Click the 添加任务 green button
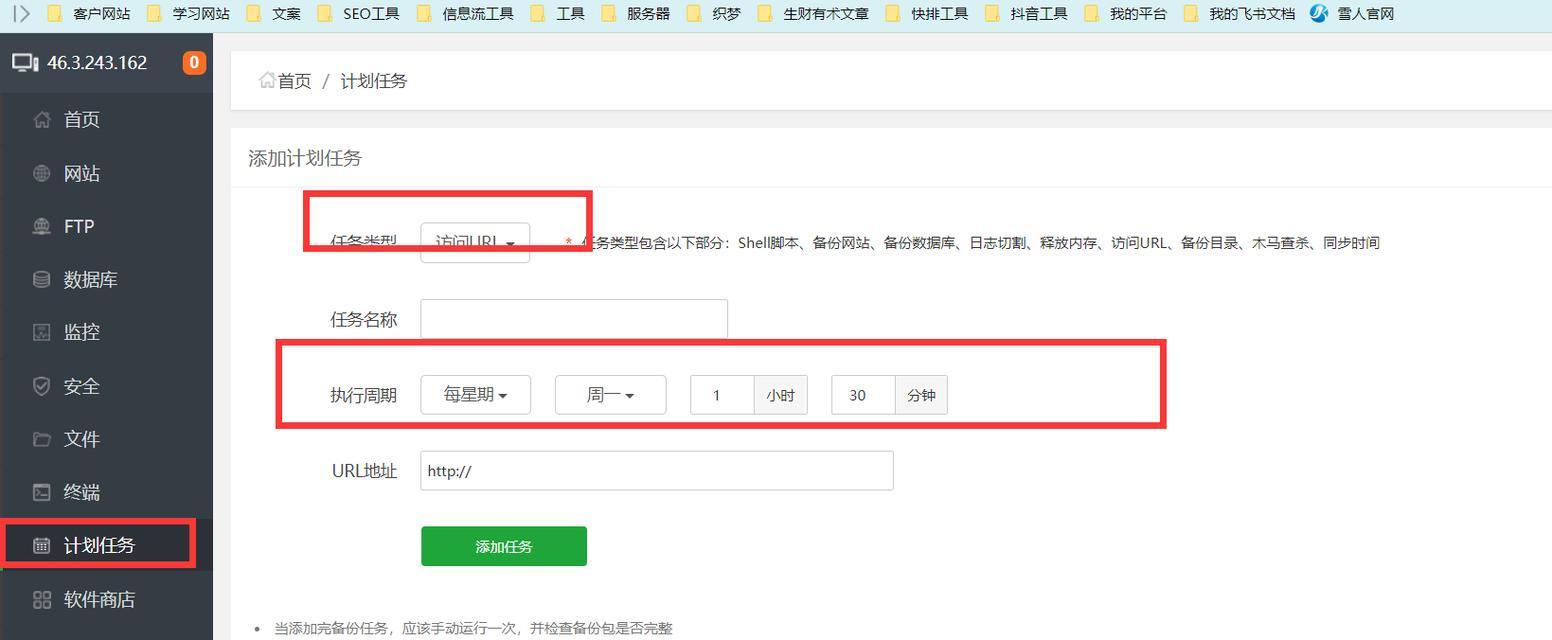The height and width of the screenshot is (640, 1552). 503,546
